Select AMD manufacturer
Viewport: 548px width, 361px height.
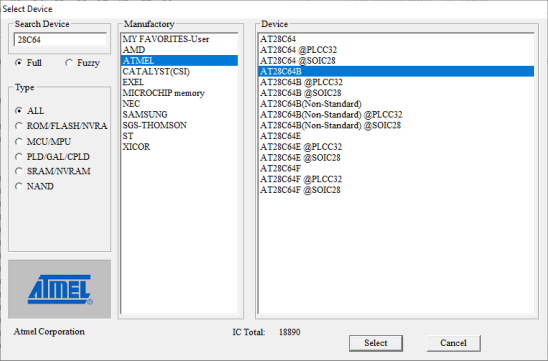tap(180, 50)
